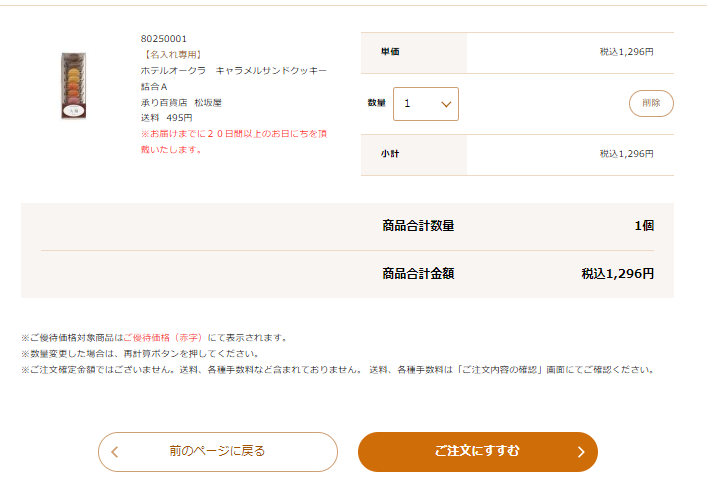
Task: Remove the item with the 削除 button
Action: [x=651, y=103]
